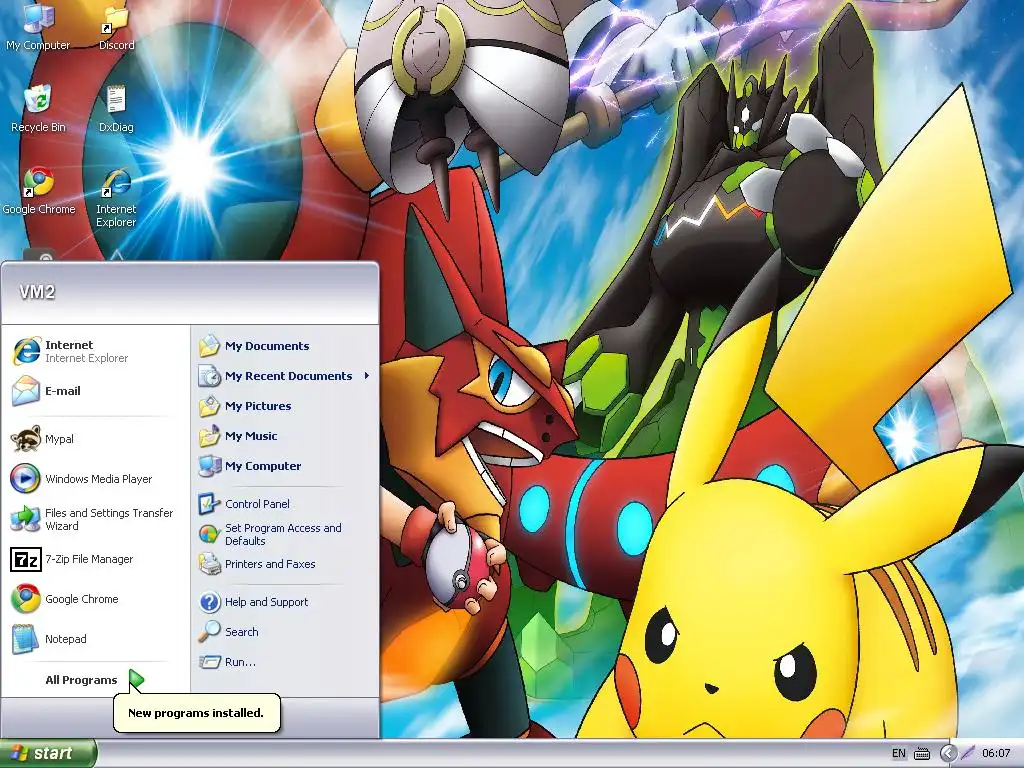
Task: Click the Notepad icon in Start menu
Action: tap(25, 639)
